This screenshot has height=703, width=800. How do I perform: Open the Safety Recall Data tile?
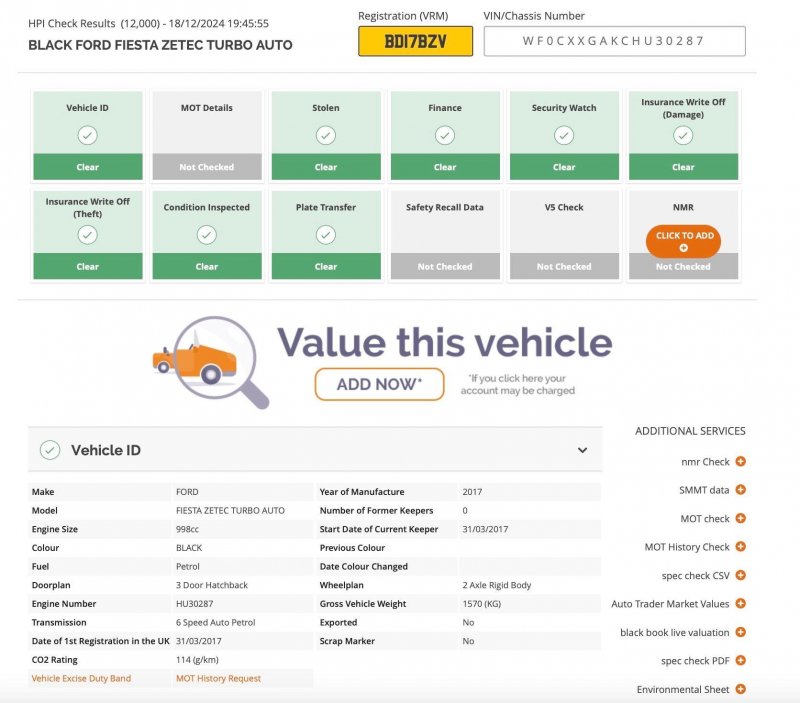[x=445, y=235]
